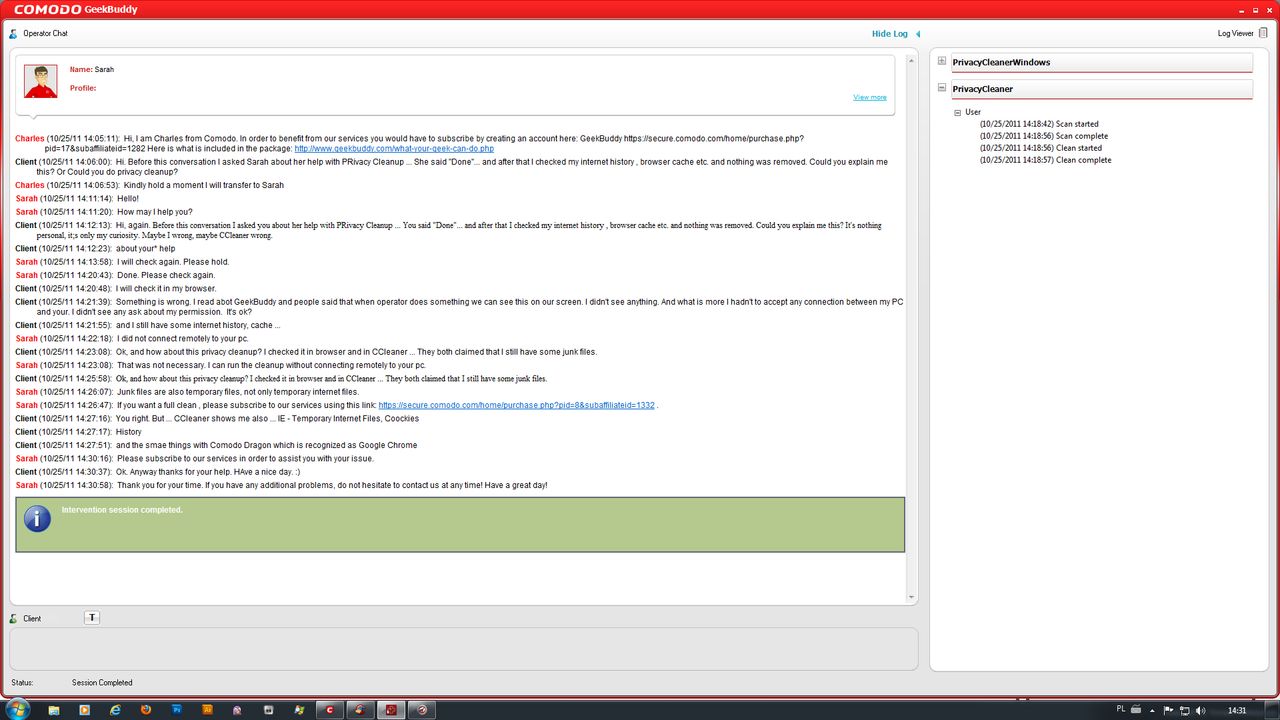
Task: Open the View more profile link
Action: [869, 97]
